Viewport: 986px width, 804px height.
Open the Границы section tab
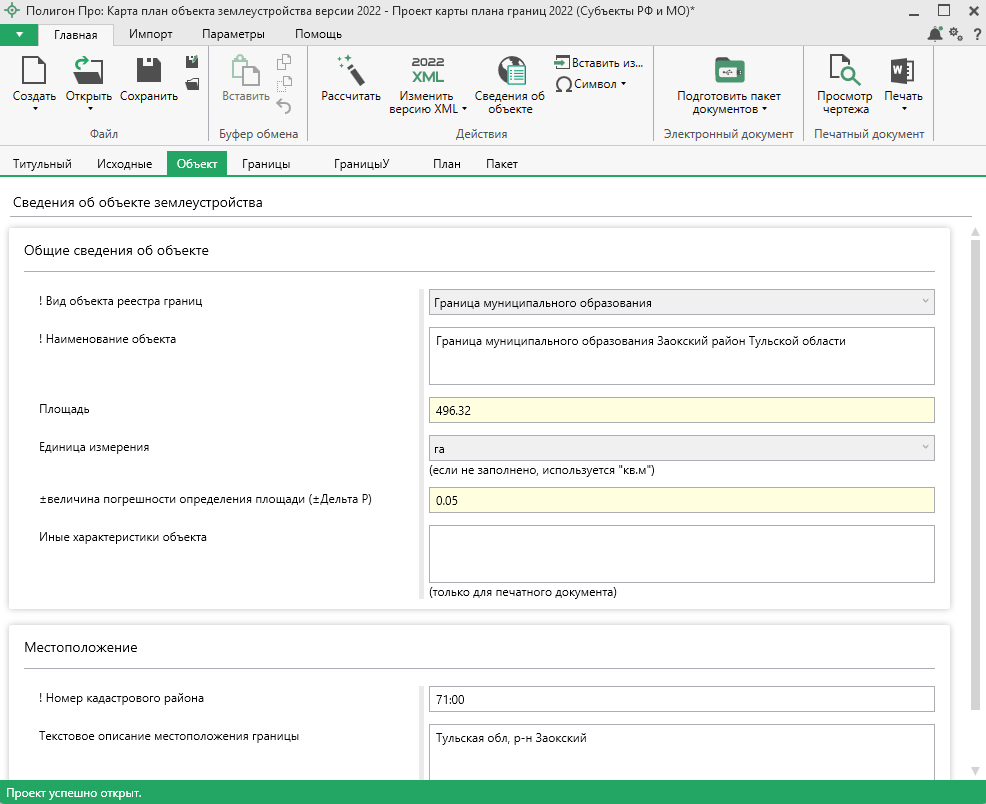(266, 164)
